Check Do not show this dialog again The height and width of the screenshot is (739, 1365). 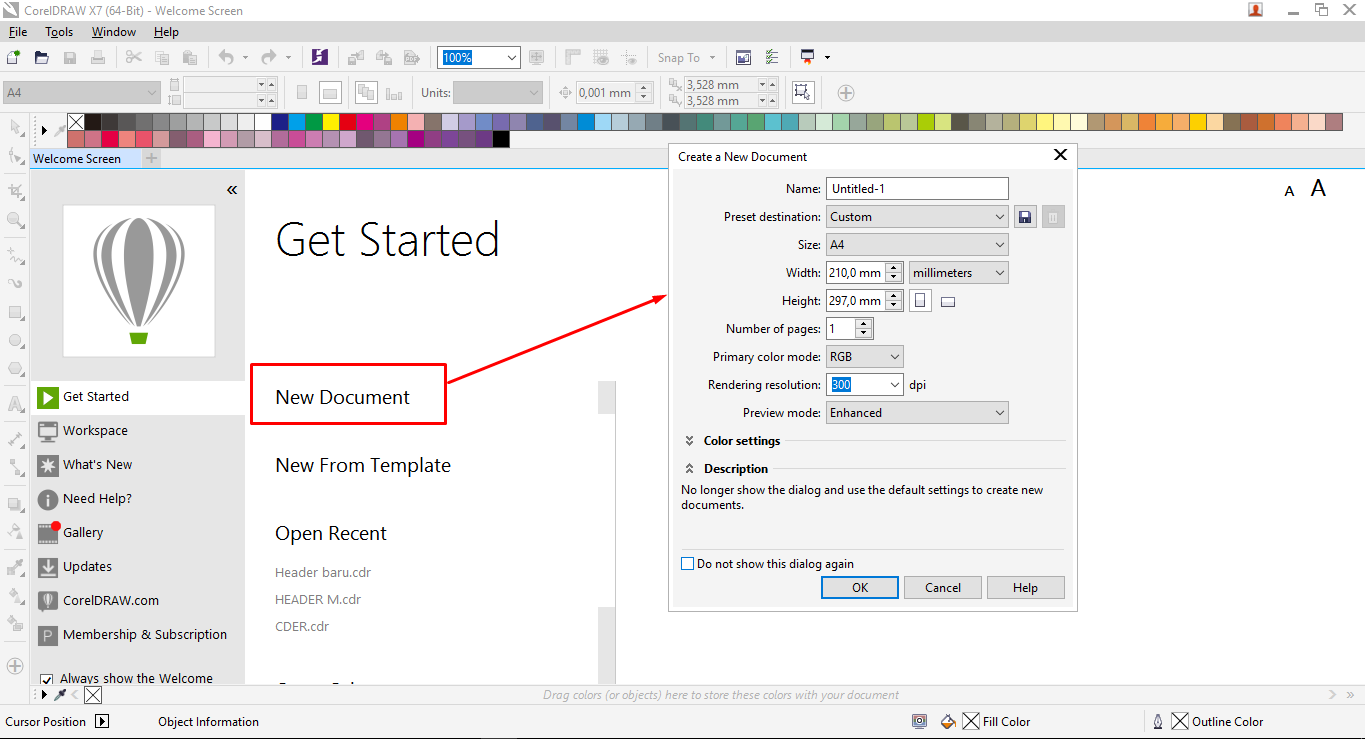point(687,564)
